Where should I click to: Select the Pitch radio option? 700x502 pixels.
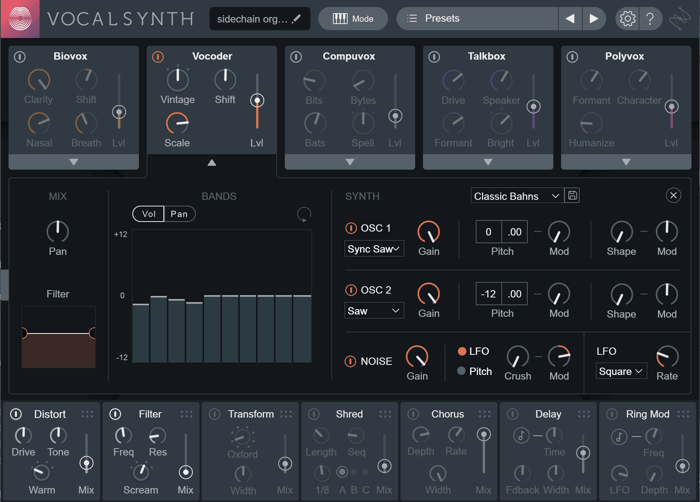tap(462, 371)
